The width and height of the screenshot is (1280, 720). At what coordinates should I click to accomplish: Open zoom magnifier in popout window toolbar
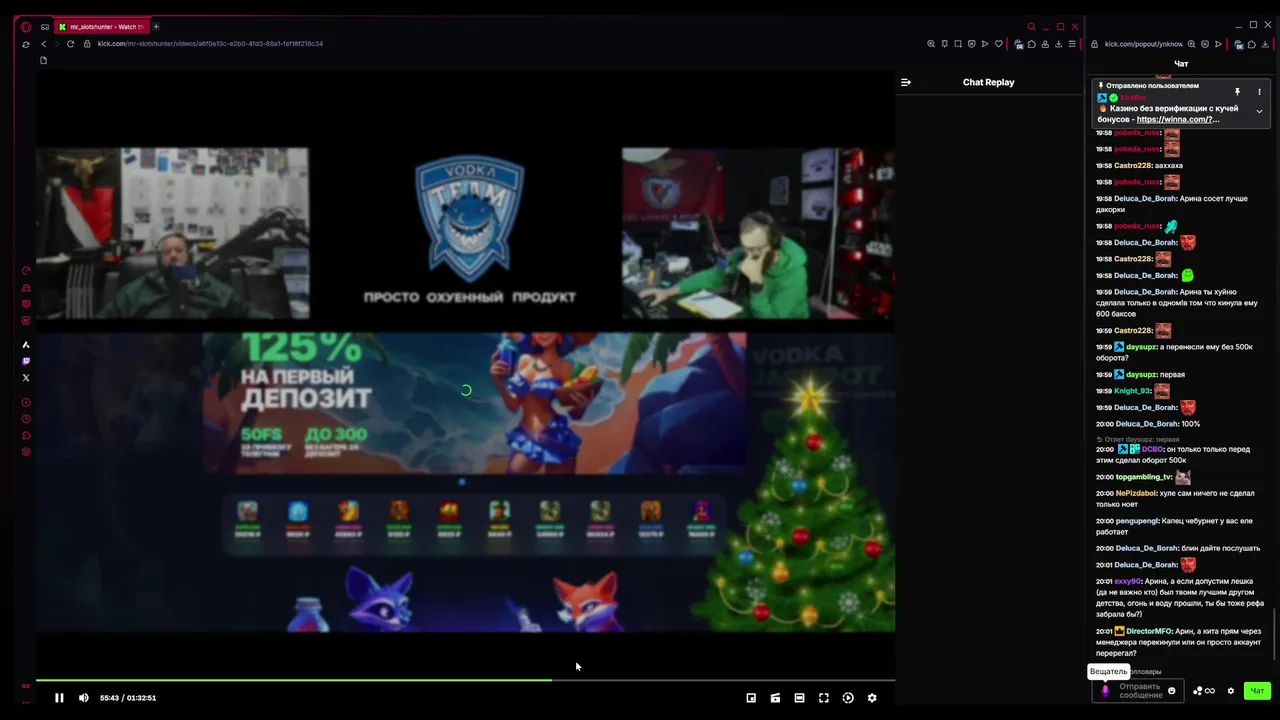[x=1191, y=44]
